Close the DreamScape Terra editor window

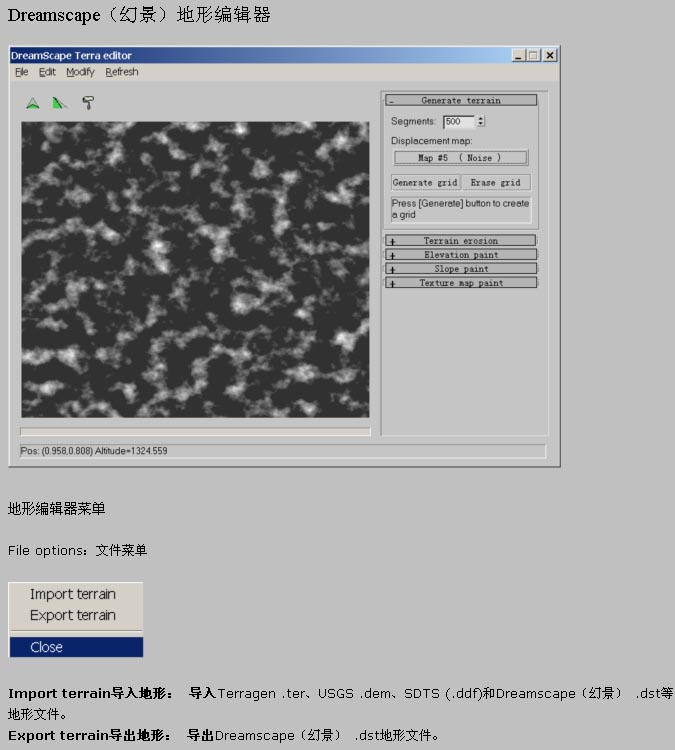coord(550,55)
